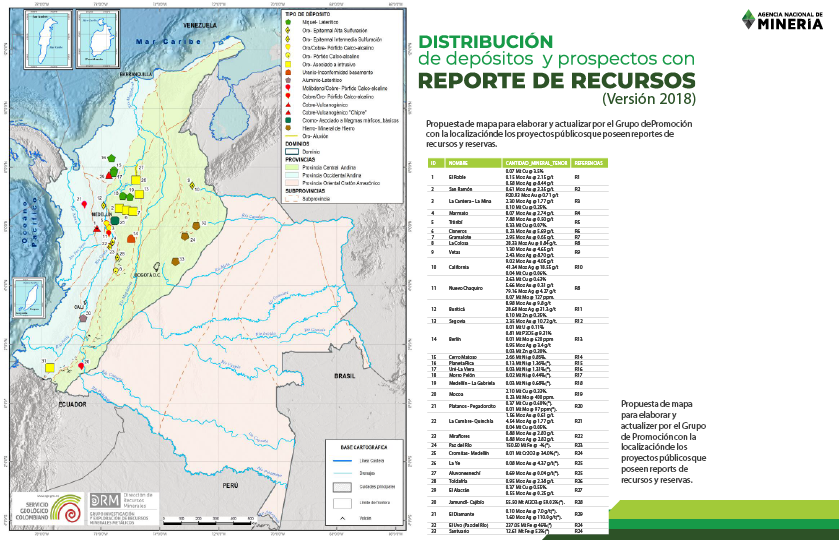Click the CANTIDAD_MINERAL_TENOR column header

click(x=536, y=163)
